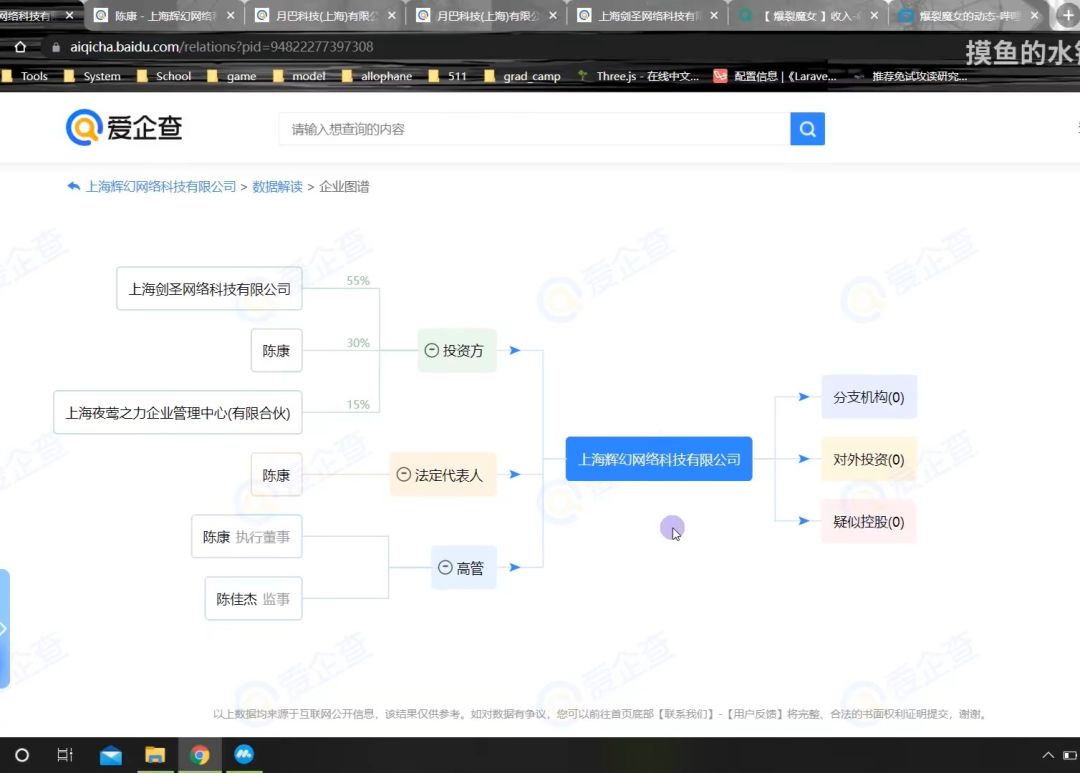Click the central 上海辉幻网络科技有限公司 node
Image resolution: width=1080 pixels, height=773 pixels.
click(659, 459)
